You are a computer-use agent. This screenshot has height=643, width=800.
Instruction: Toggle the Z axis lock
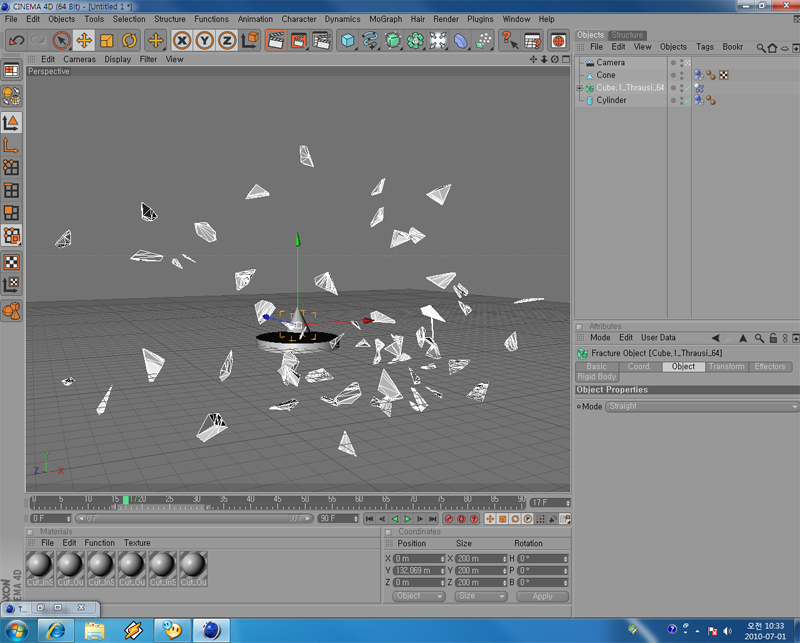[x=227, y=40]
